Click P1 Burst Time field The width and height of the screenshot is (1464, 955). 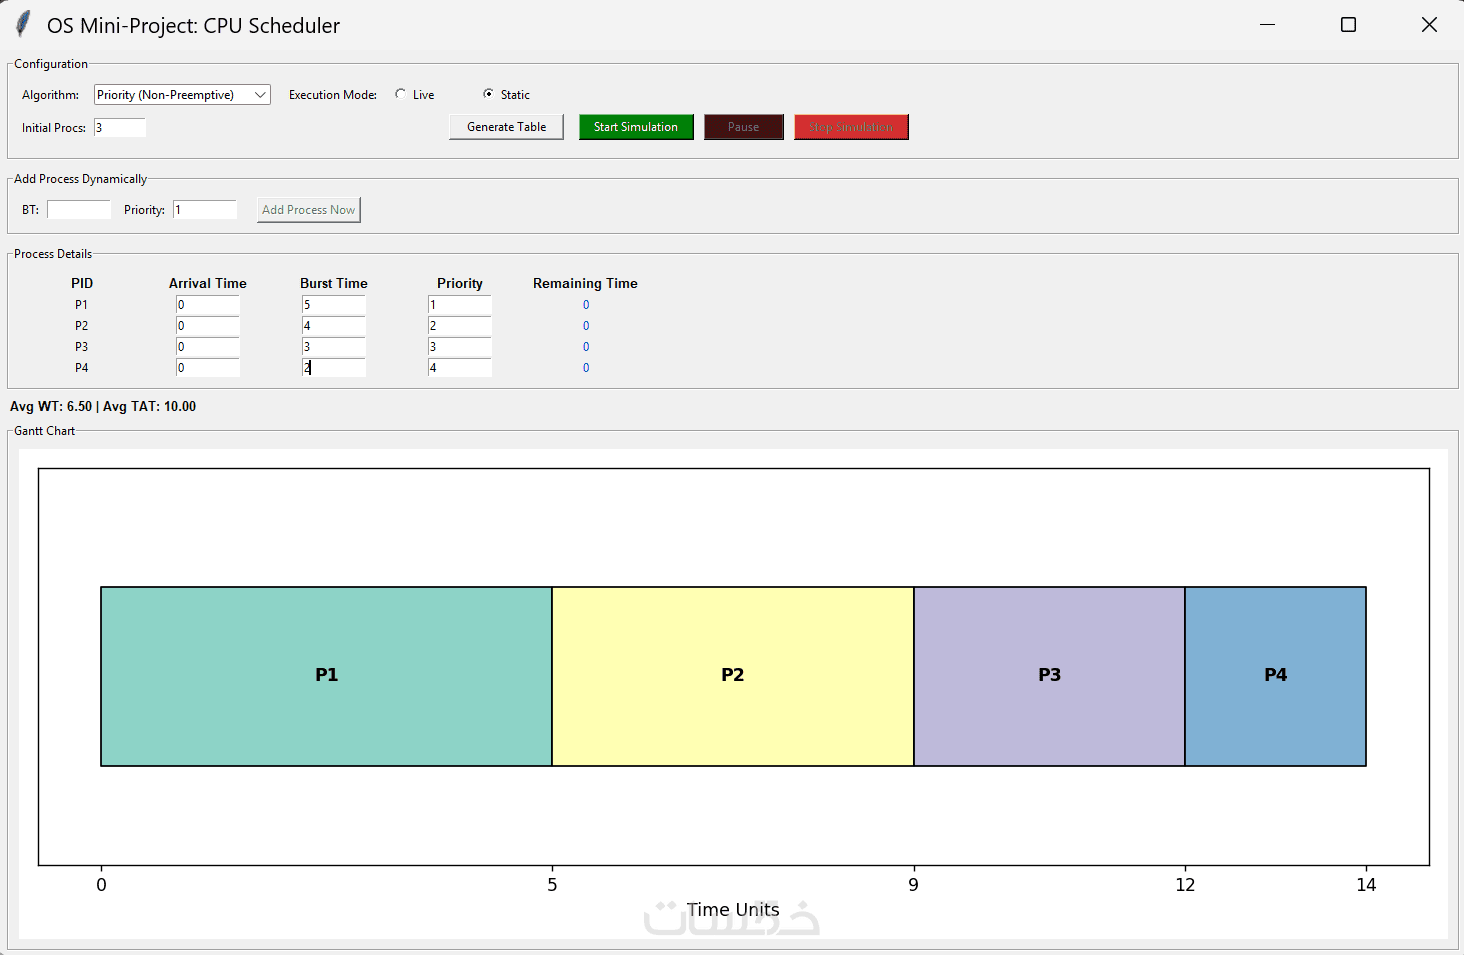pyautogui.click(x=334, y=305)
